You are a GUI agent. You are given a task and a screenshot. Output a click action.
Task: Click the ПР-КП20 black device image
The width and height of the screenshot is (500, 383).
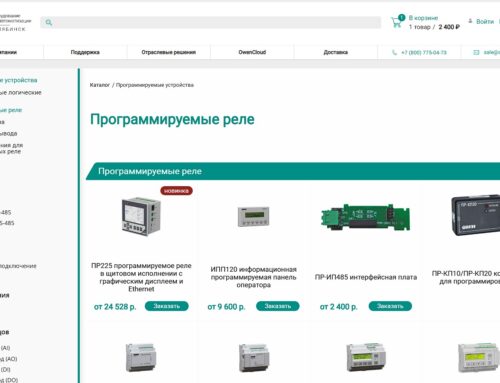475,215
